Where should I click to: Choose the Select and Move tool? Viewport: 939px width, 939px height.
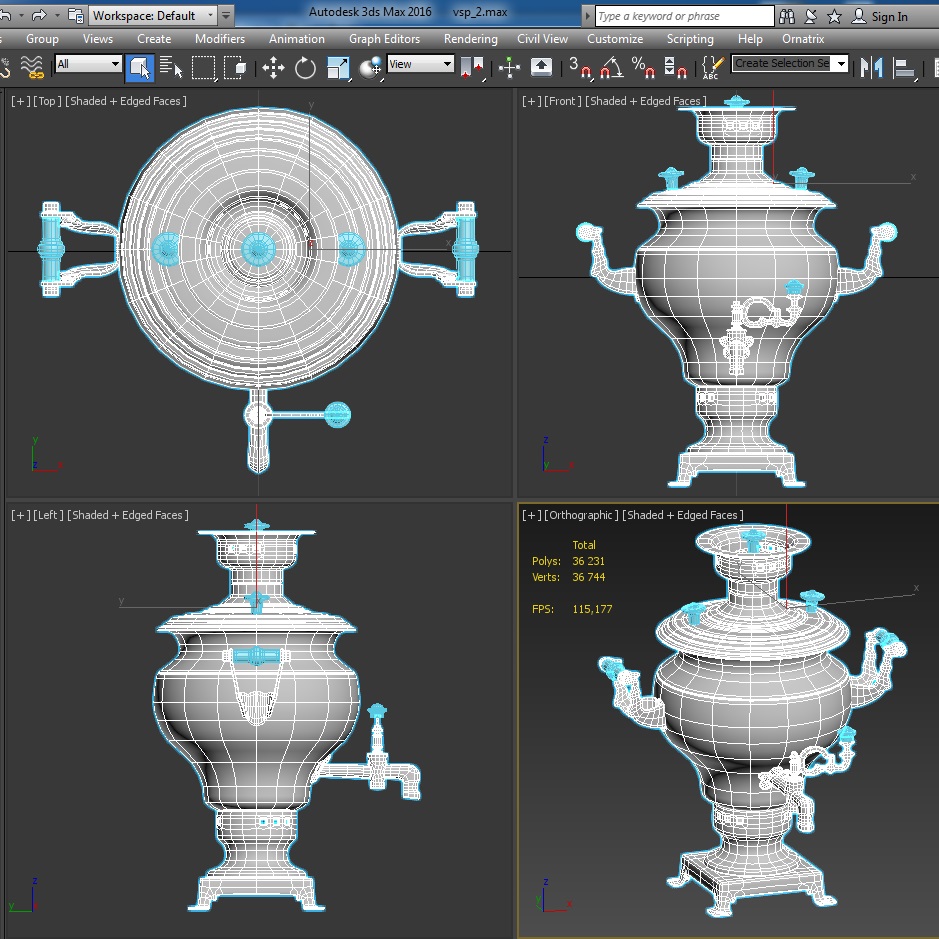pos(273,67)
